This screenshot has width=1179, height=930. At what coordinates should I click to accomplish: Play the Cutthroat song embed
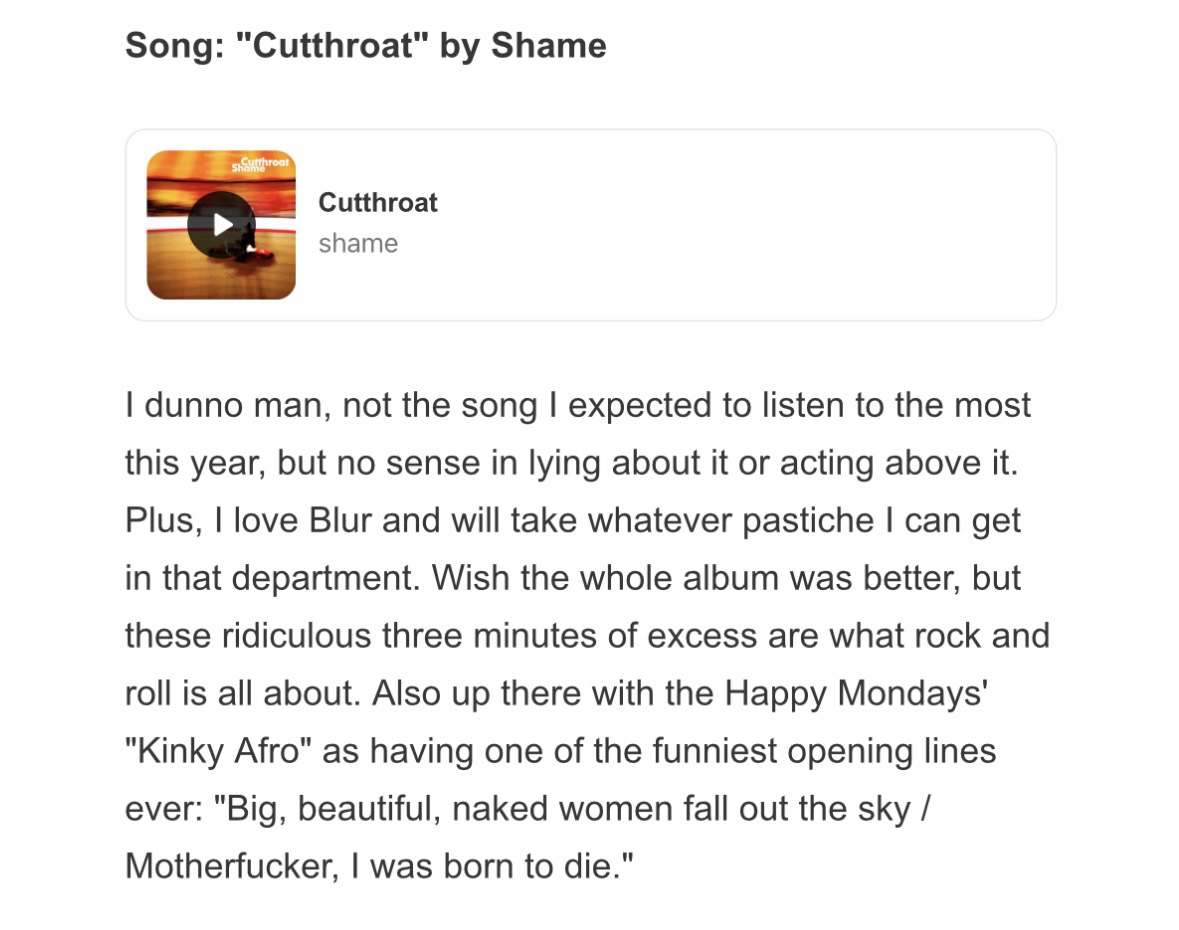click(x=221, y=225)
